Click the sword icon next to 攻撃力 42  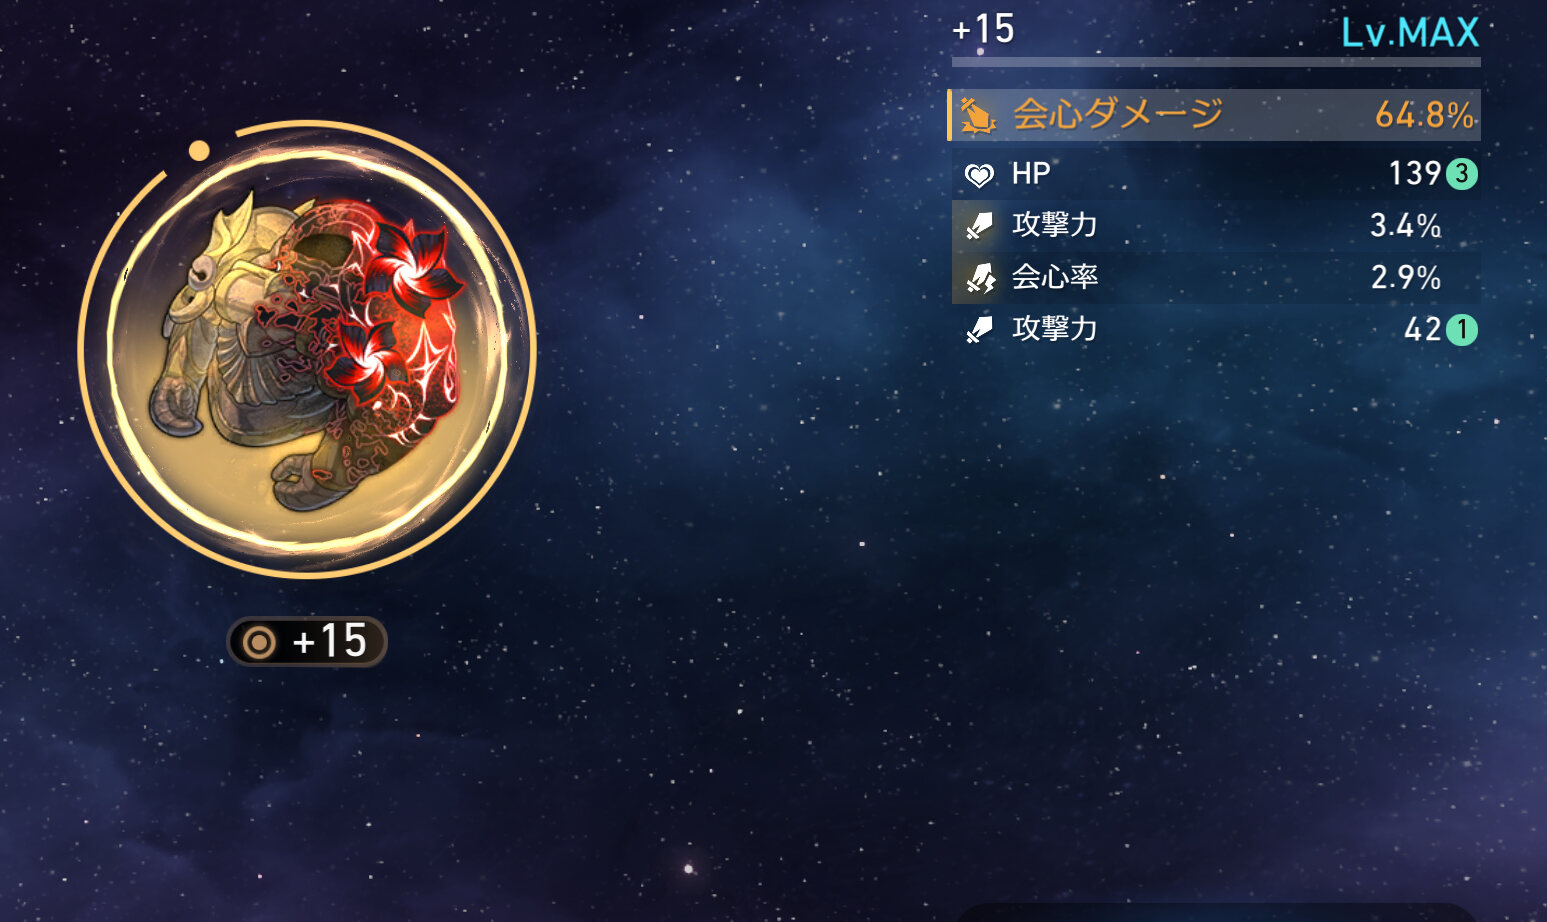[979, 329]
